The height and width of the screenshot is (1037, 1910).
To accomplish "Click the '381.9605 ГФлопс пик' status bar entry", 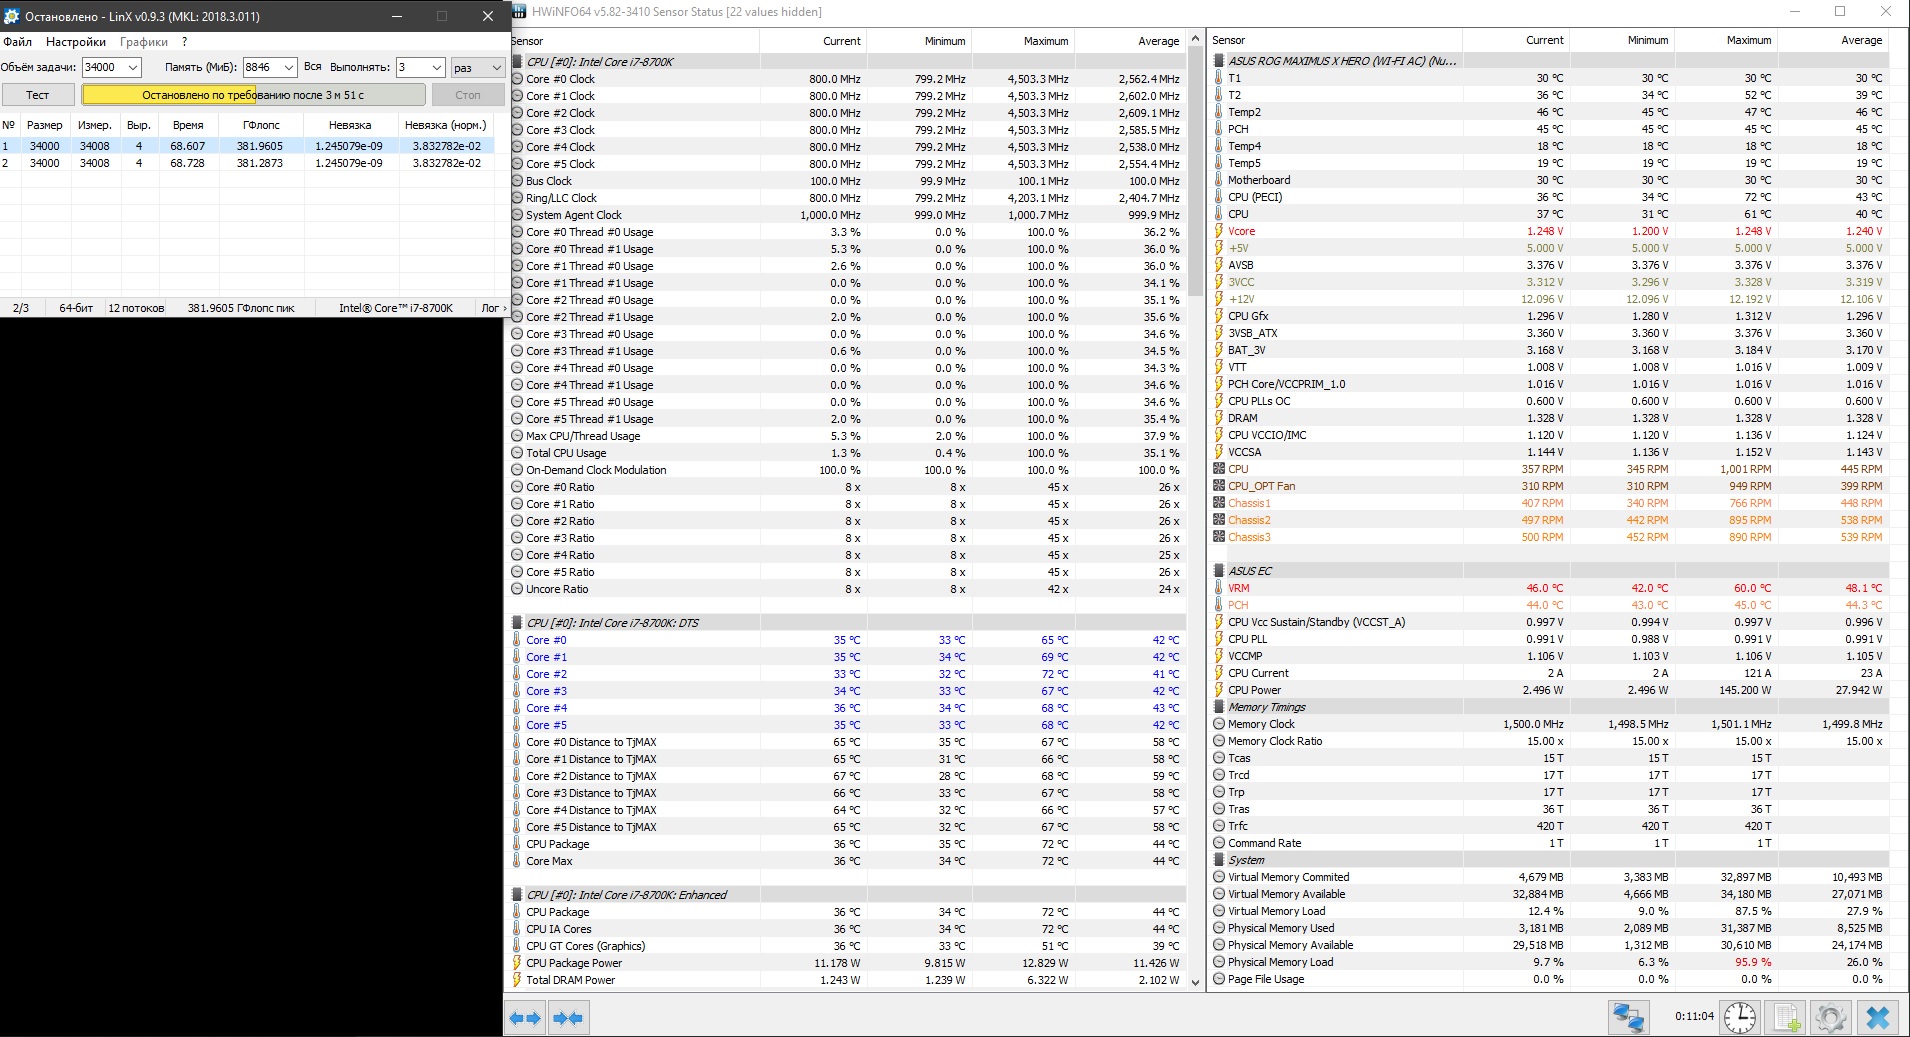I will point(241,308).
